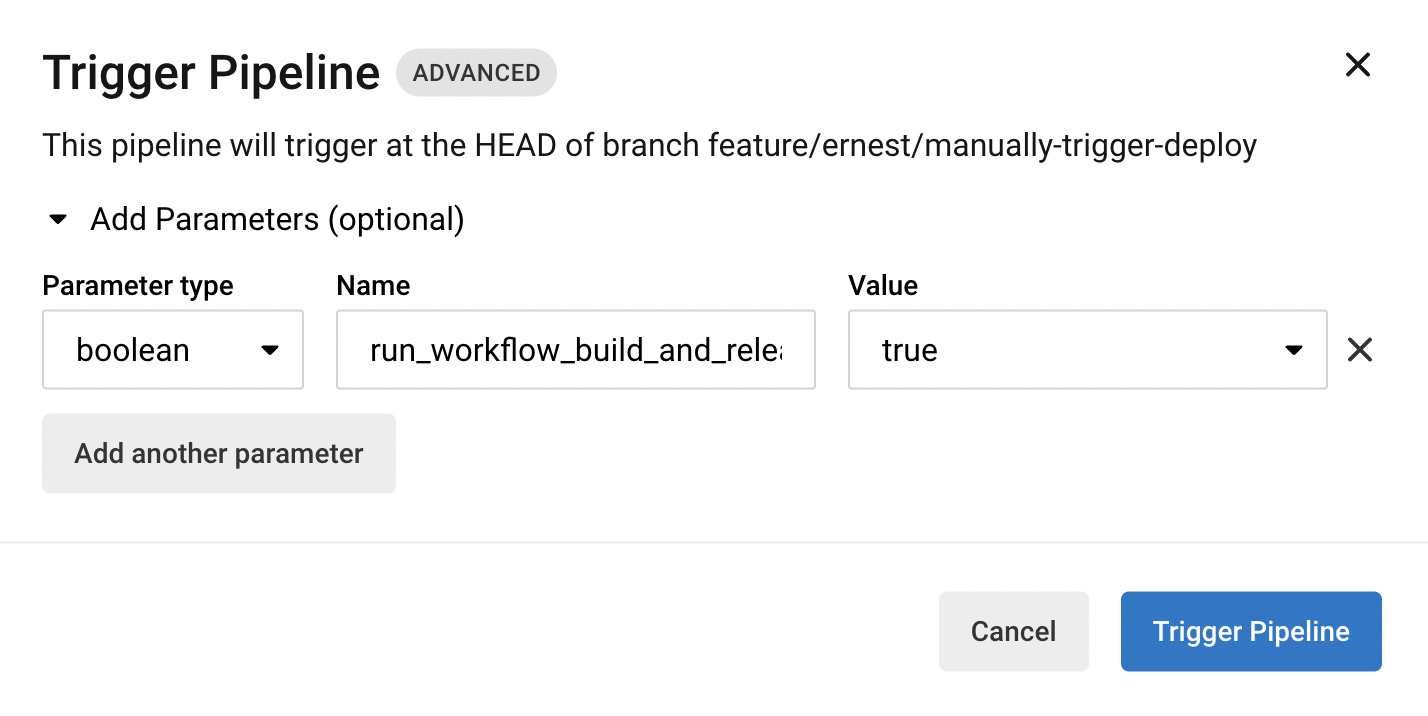1428x716 pixels.
Task: Click the ADVANCED badge
Action: [x=476, y=73]
